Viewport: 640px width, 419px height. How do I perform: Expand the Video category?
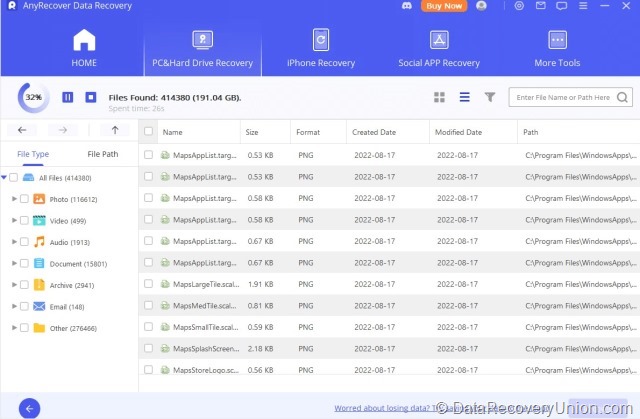point(14,220)
